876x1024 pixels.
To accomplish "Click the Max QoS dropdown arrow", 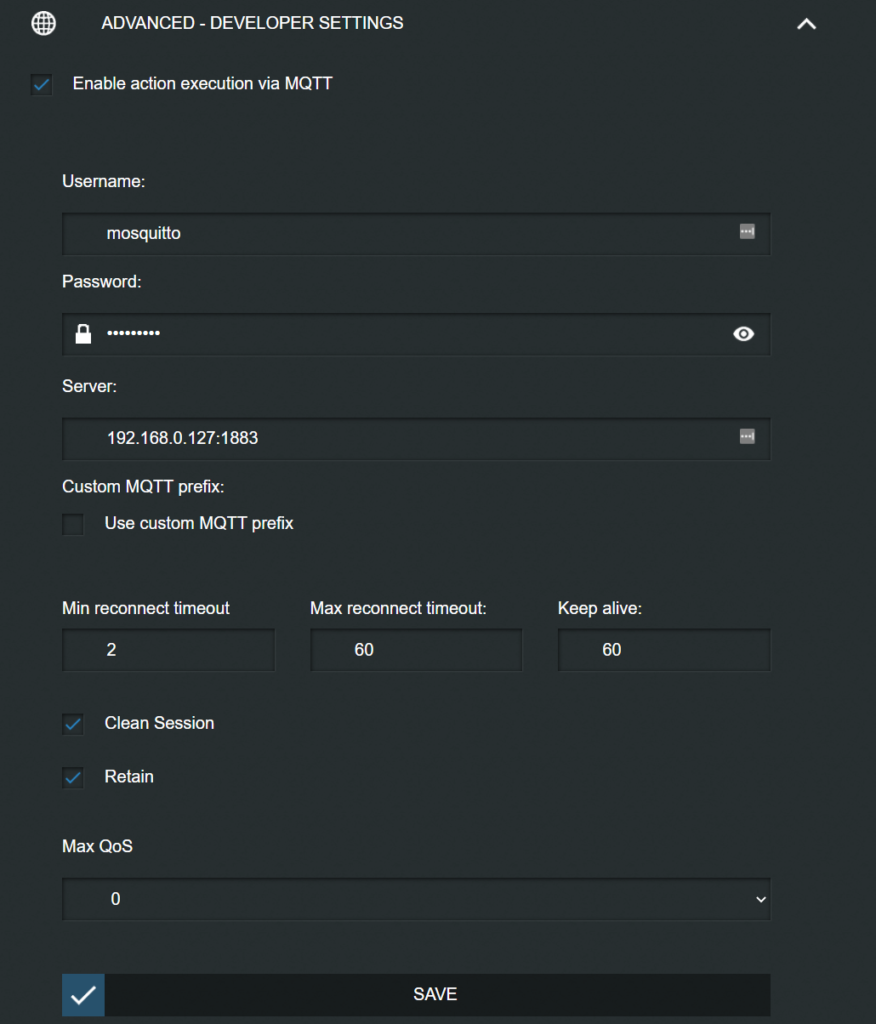I will click(760, 899).
